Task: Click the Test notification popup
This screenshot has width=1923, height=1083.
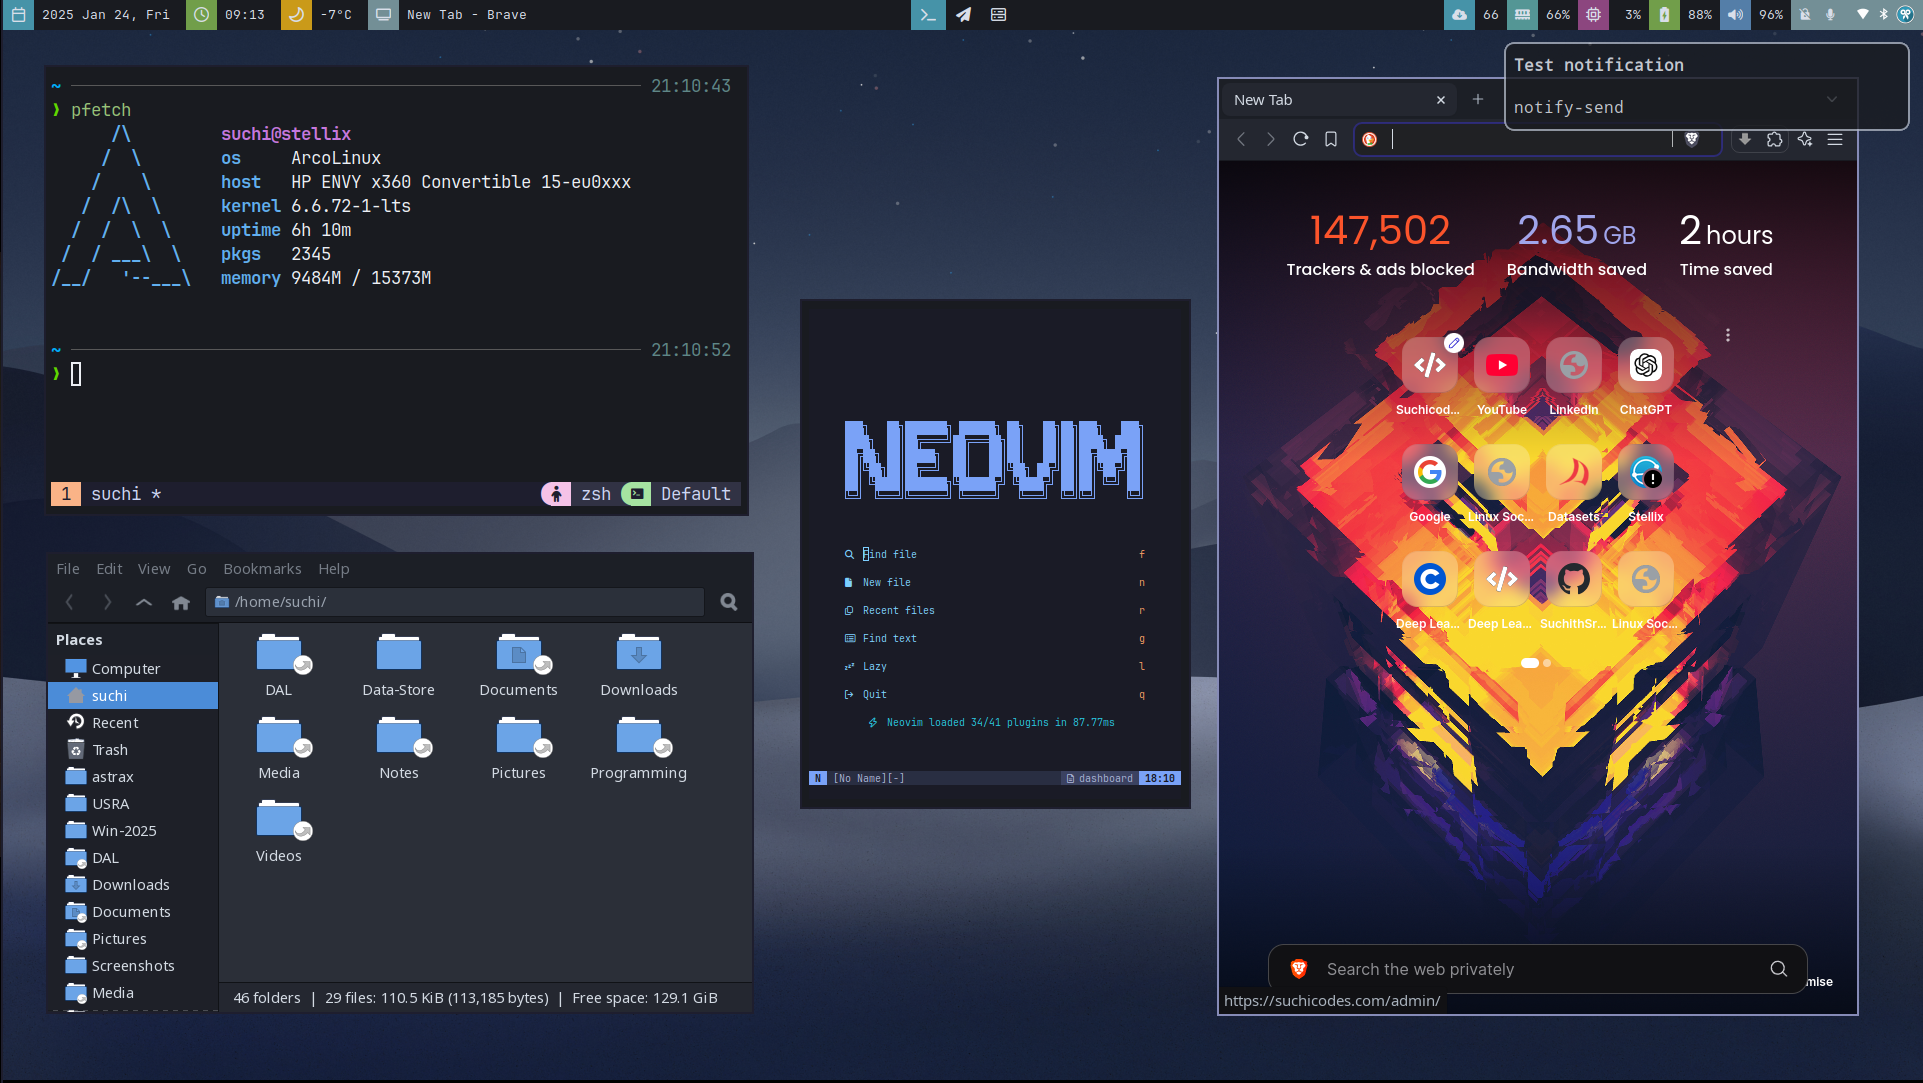Action: (x=1706, y=86)
